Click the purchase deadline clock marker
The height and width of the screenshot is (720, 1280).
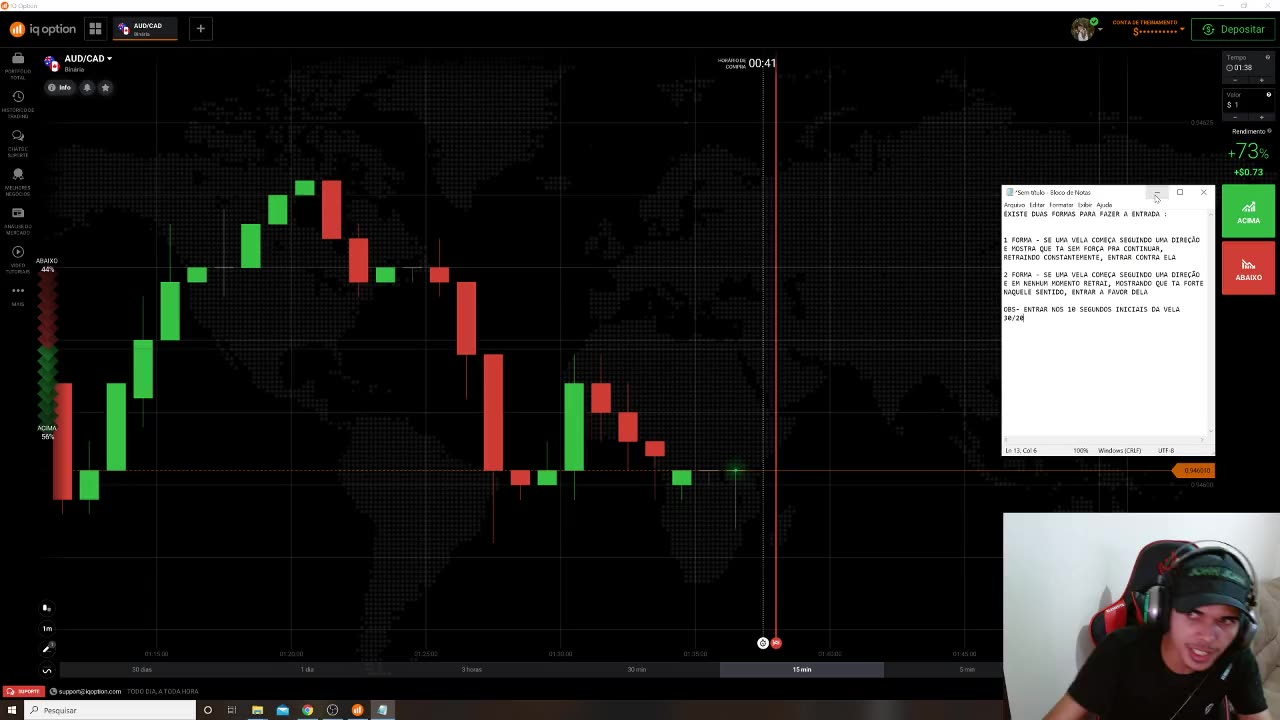point(763,643)
